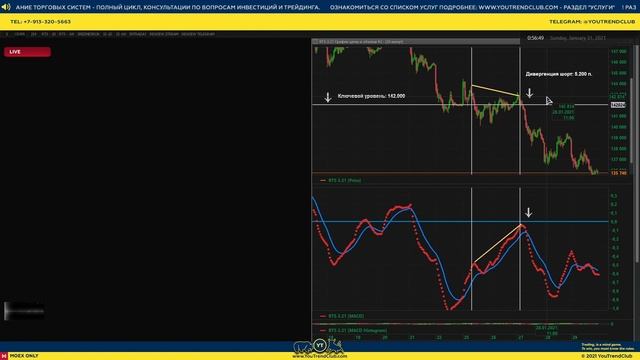The width and height of the screenshot is (640, 360).
Task: Click the speaker sound icon
Action: [x=6, y=7]
